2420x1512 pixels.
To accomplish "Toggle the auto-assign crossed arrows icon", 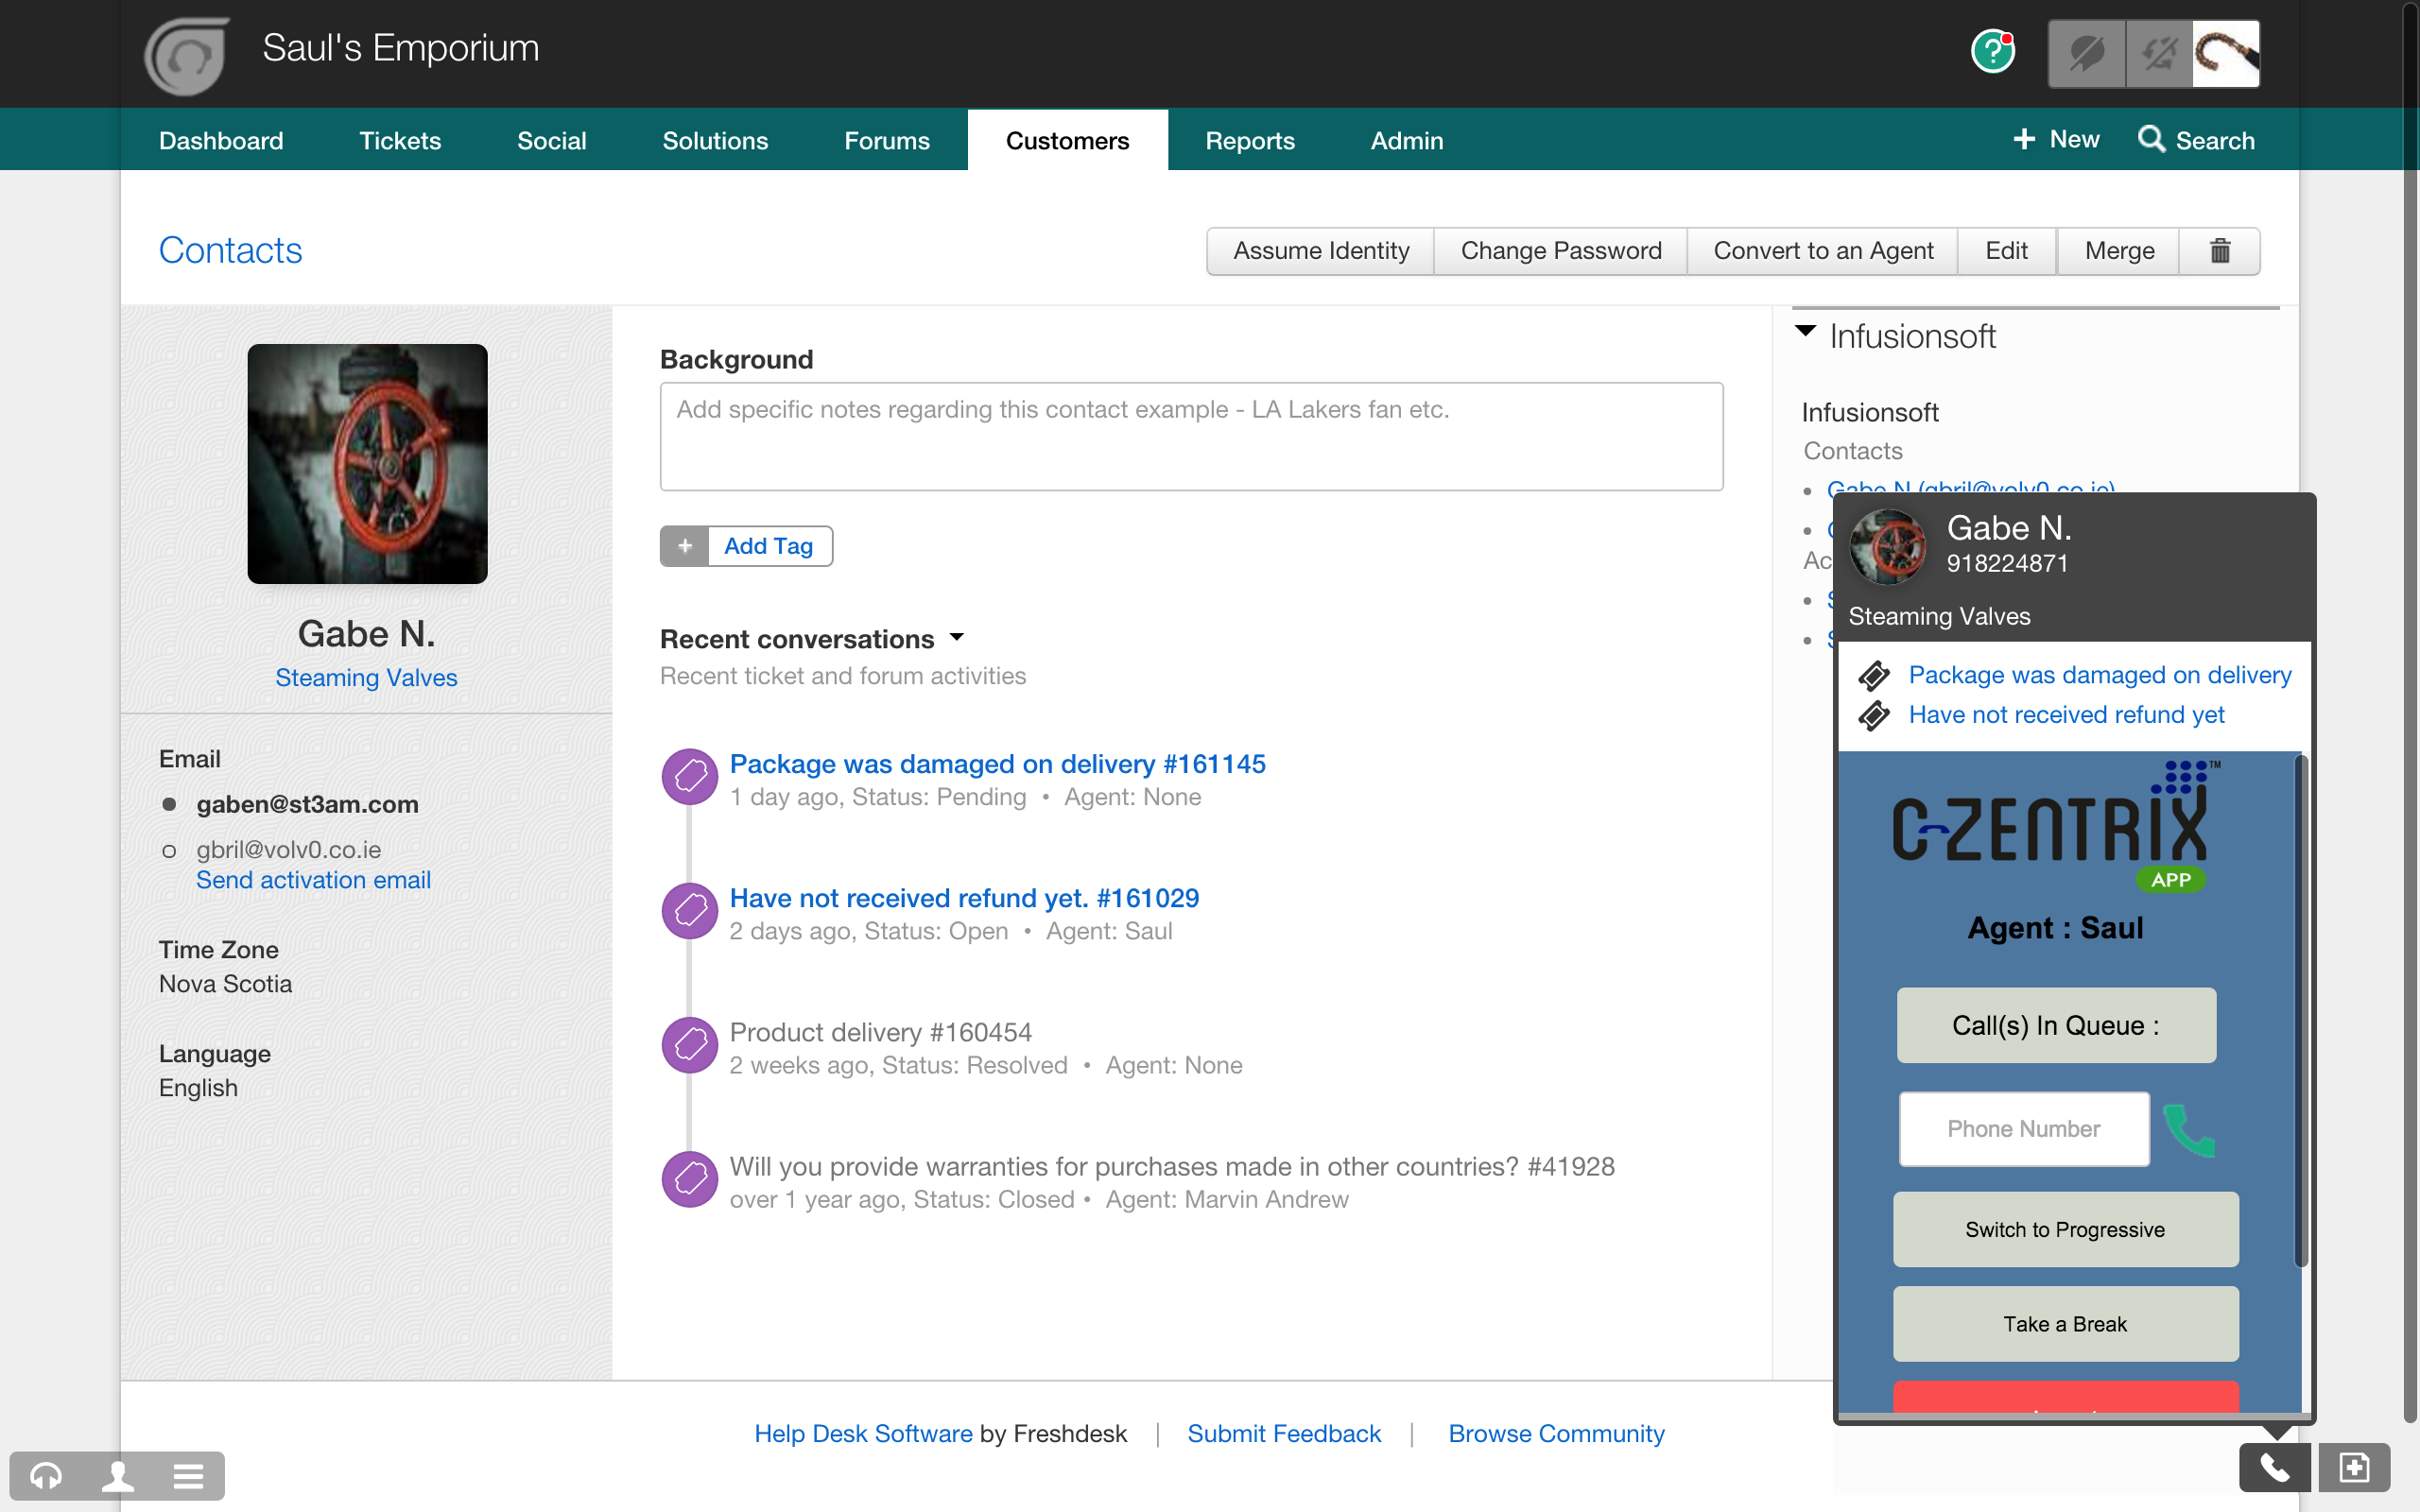I will click(2158, 53).
